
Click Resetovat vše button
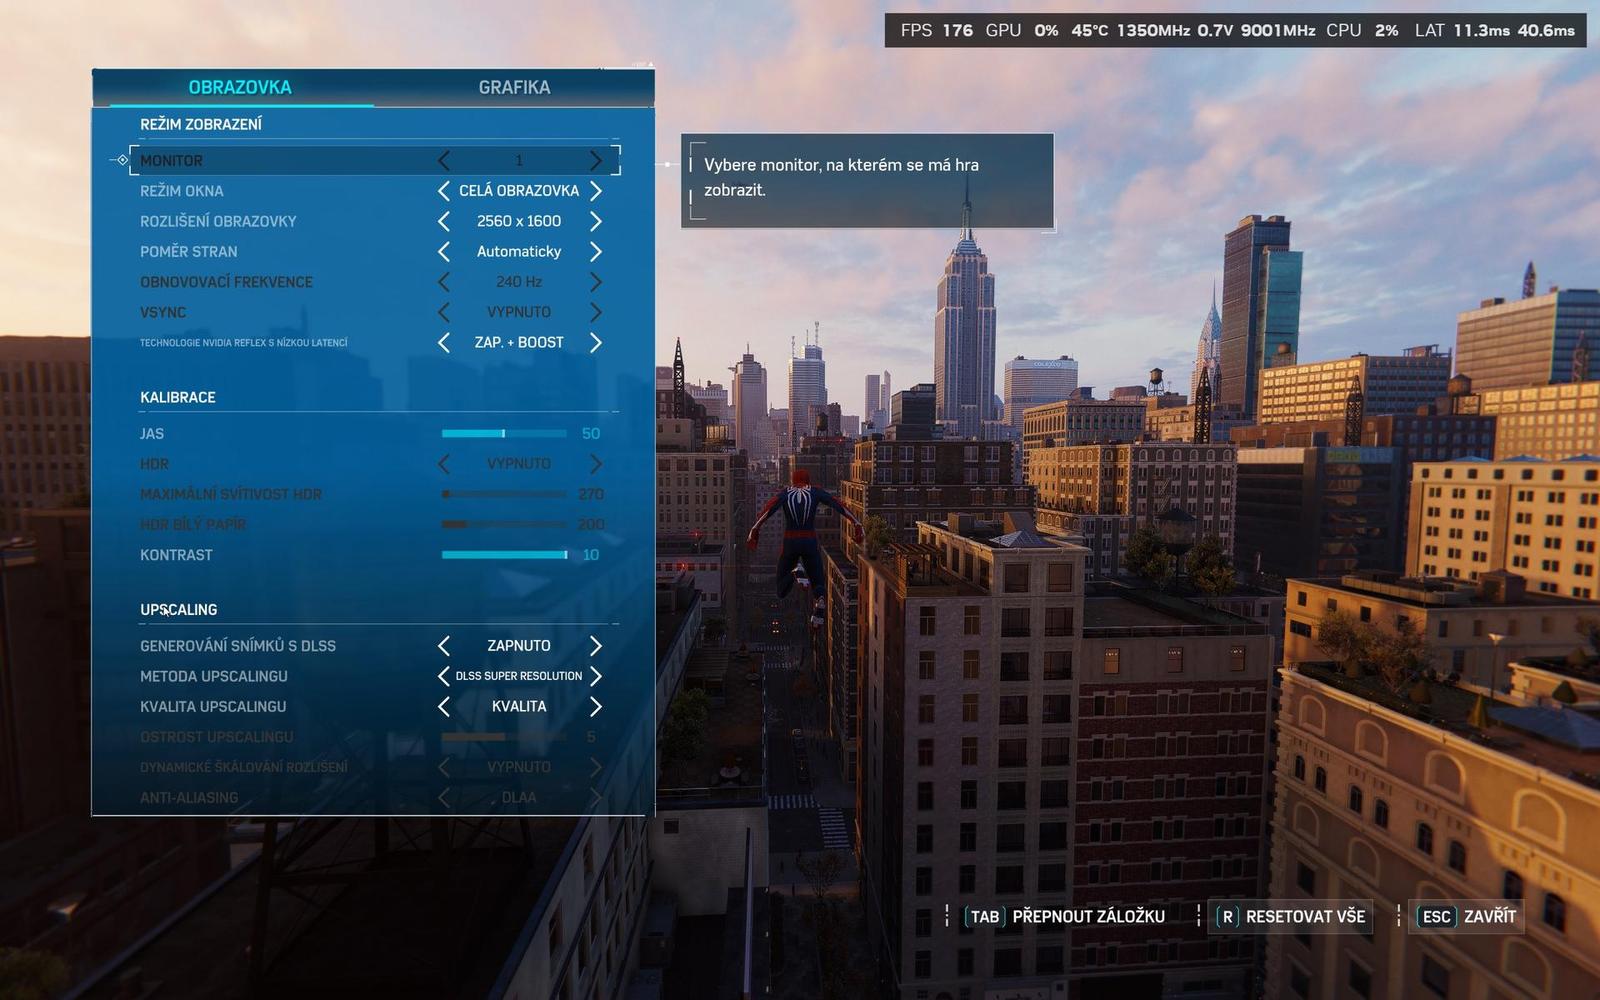[x=1292, y=917]
